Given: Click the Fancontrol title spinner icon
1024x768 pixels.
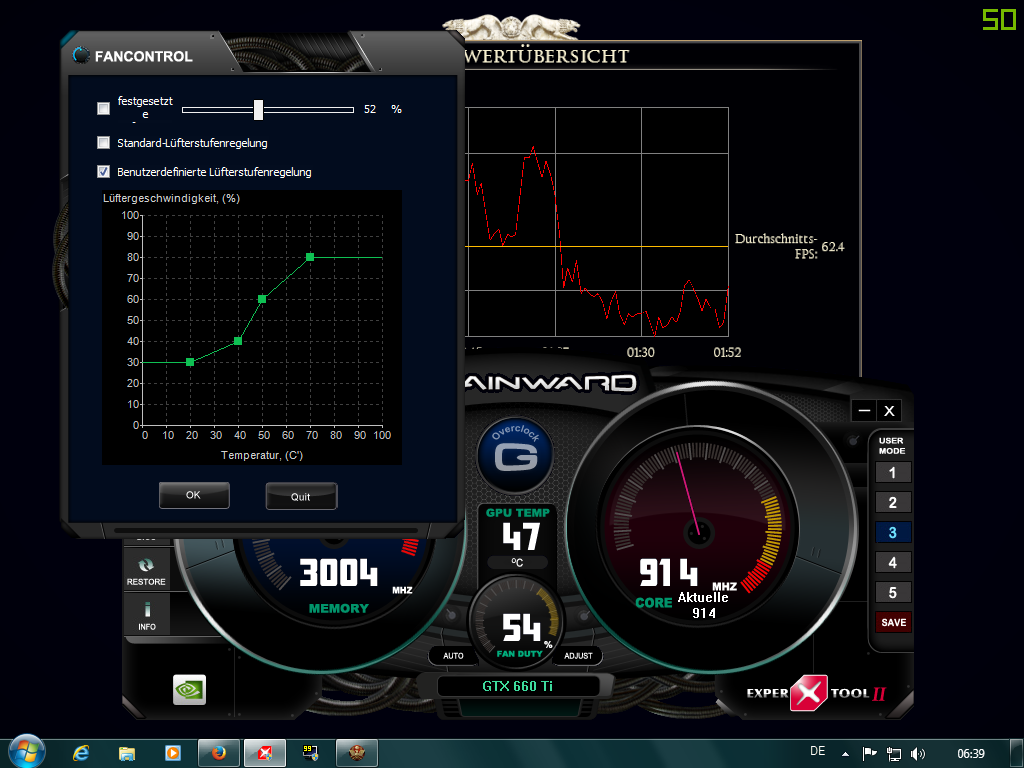Looking at the screenshot, I should [x=81, y=56].
